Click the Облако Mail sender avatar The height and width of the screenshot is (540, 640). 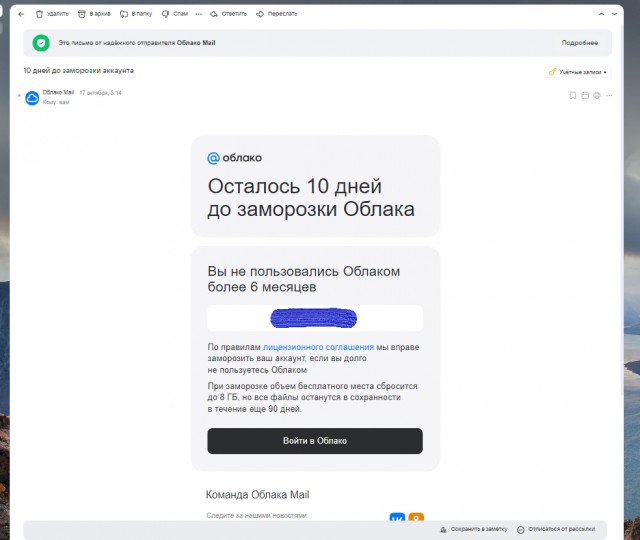[x=32, y=98]
